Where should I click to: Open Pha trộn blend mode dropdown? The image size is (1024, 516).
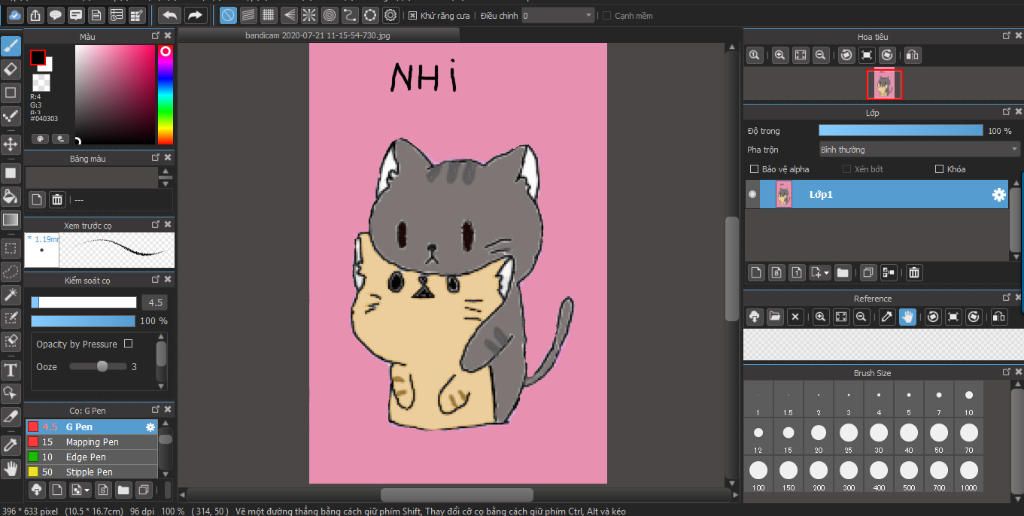click(919, 150)
